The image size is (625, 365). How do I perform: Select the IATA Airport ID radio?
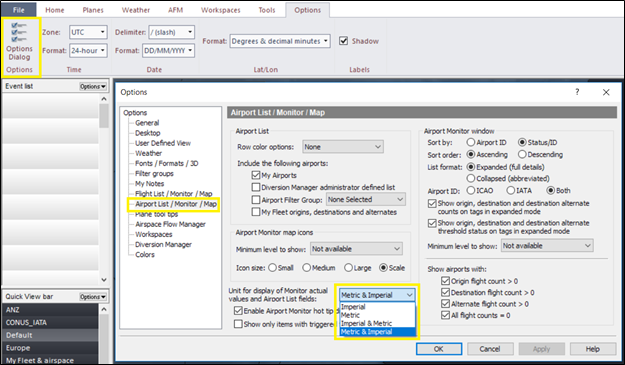(x=511, y=190)
